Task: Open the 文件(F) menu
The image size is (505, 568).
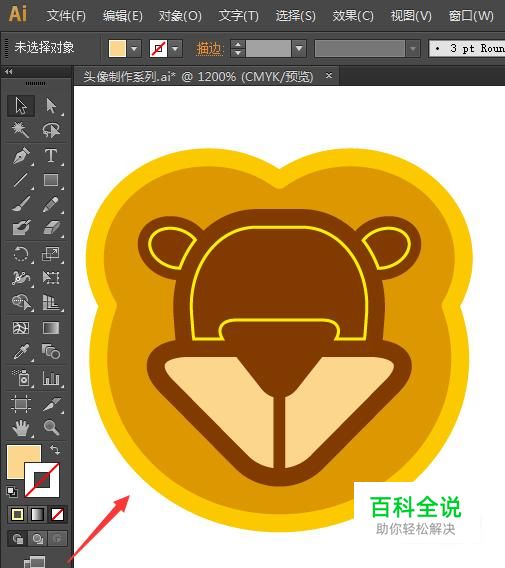Action: [66, 16]
